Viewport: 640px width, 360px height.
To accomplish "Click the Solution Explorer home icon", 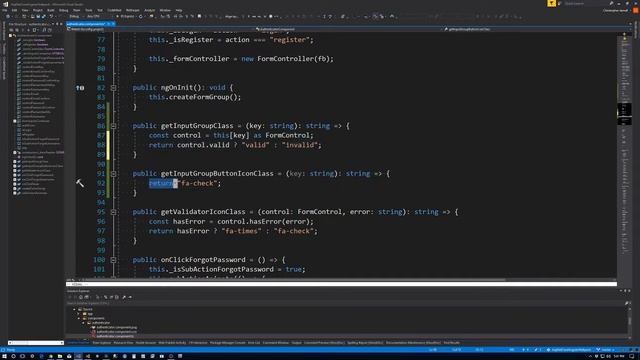I will (x=80, y=297).
